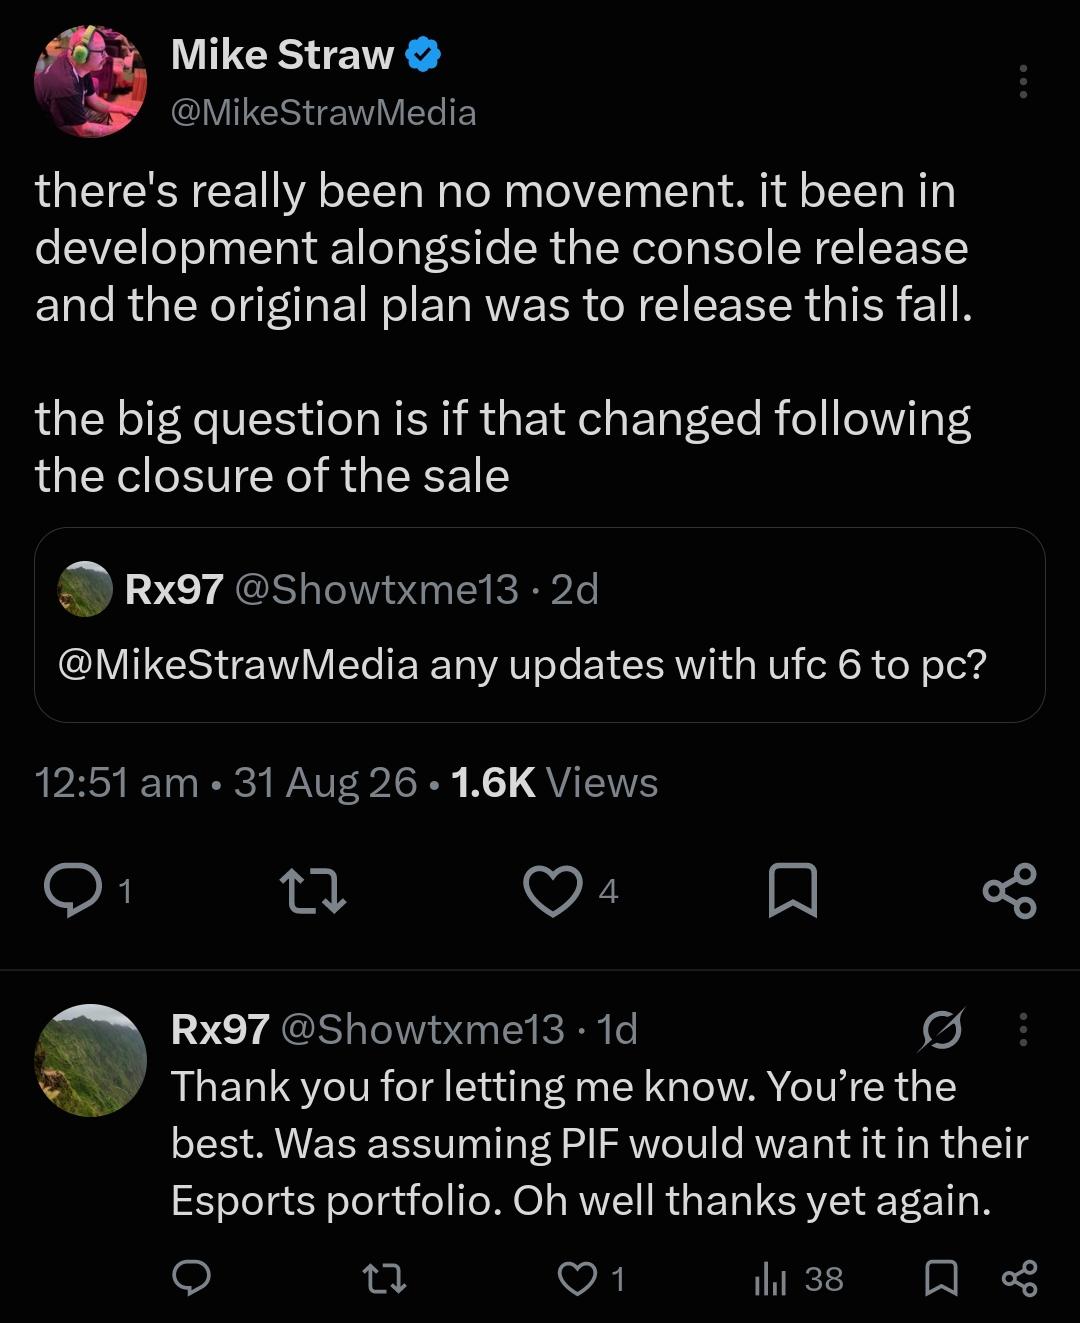Image resolution: width=1080 pixels, height=1323 pixels.
Task: Open the quoted tweet about ufc 6 to pc
Action: pyautogui.click(x=540, y=625)
